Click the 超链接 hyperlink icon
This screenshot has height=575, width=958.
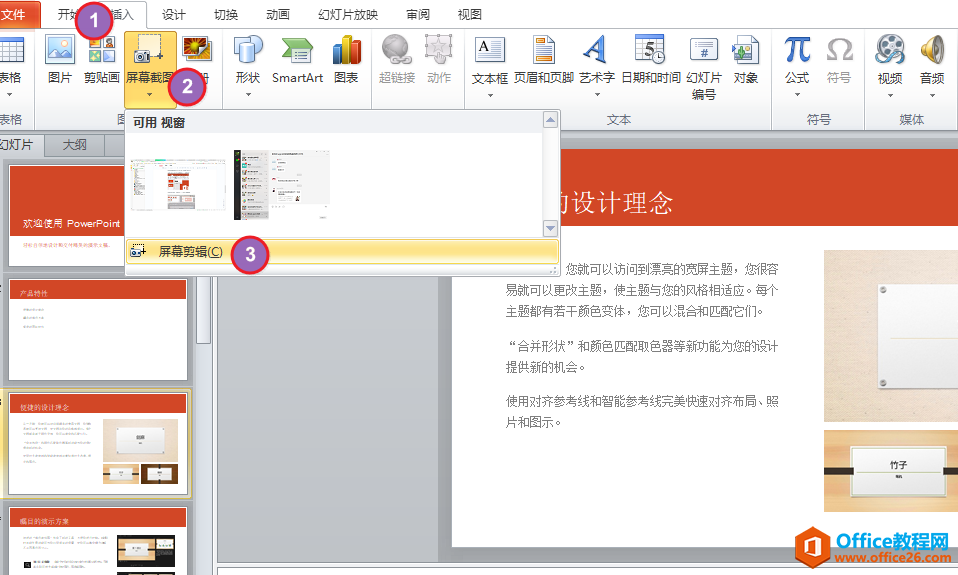397,50
